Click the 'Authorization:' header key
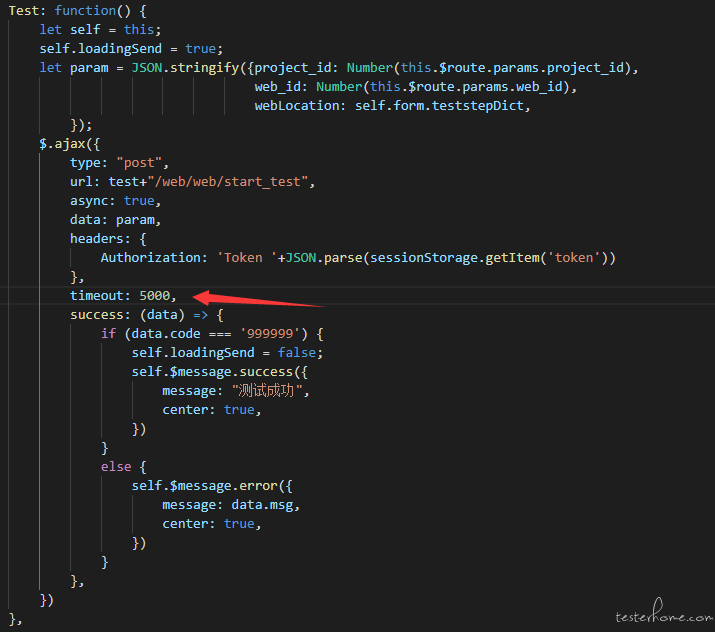 [154, 258]
